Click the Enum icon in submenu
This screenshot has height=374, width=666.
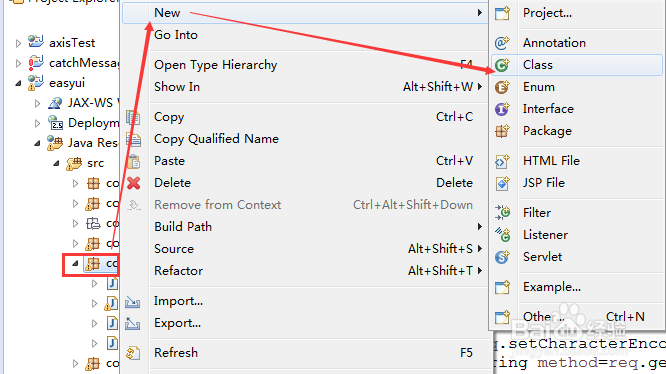click(502, 87)
